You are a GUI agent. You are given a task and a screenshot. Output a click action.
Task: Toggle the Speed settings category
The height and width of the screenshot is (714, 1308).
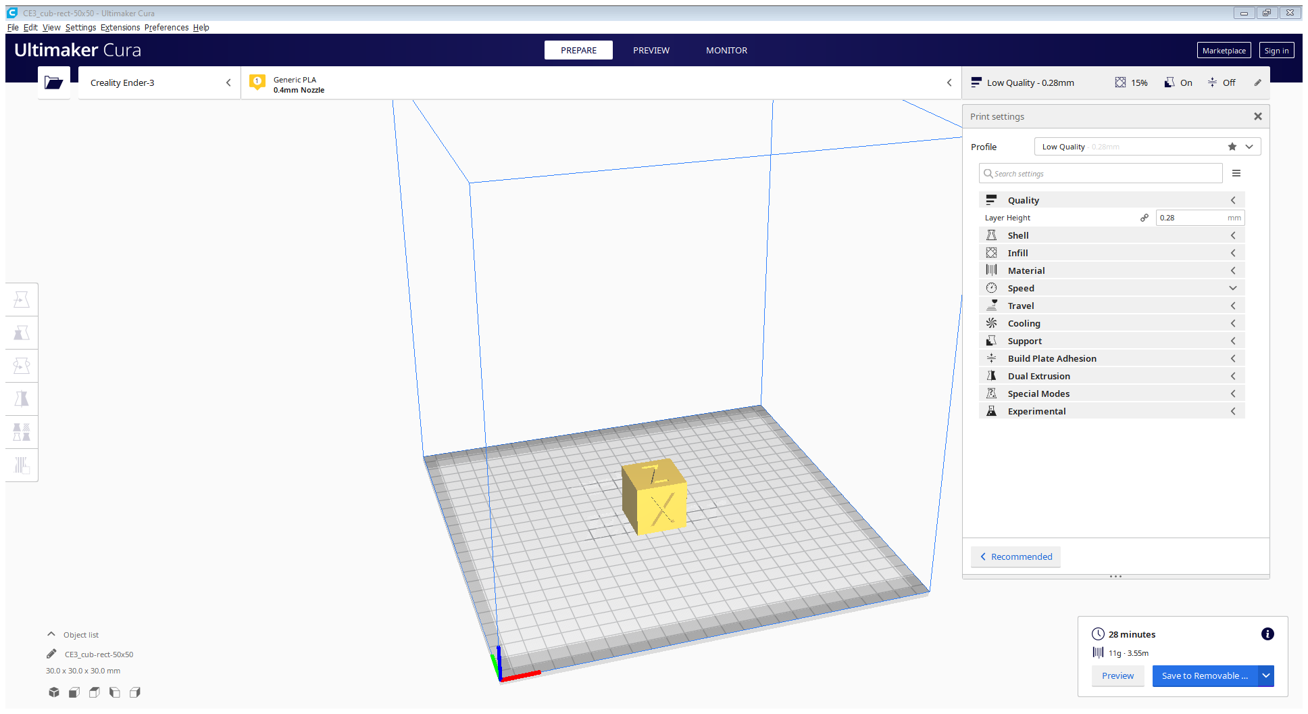click(x=1112, y=288)
